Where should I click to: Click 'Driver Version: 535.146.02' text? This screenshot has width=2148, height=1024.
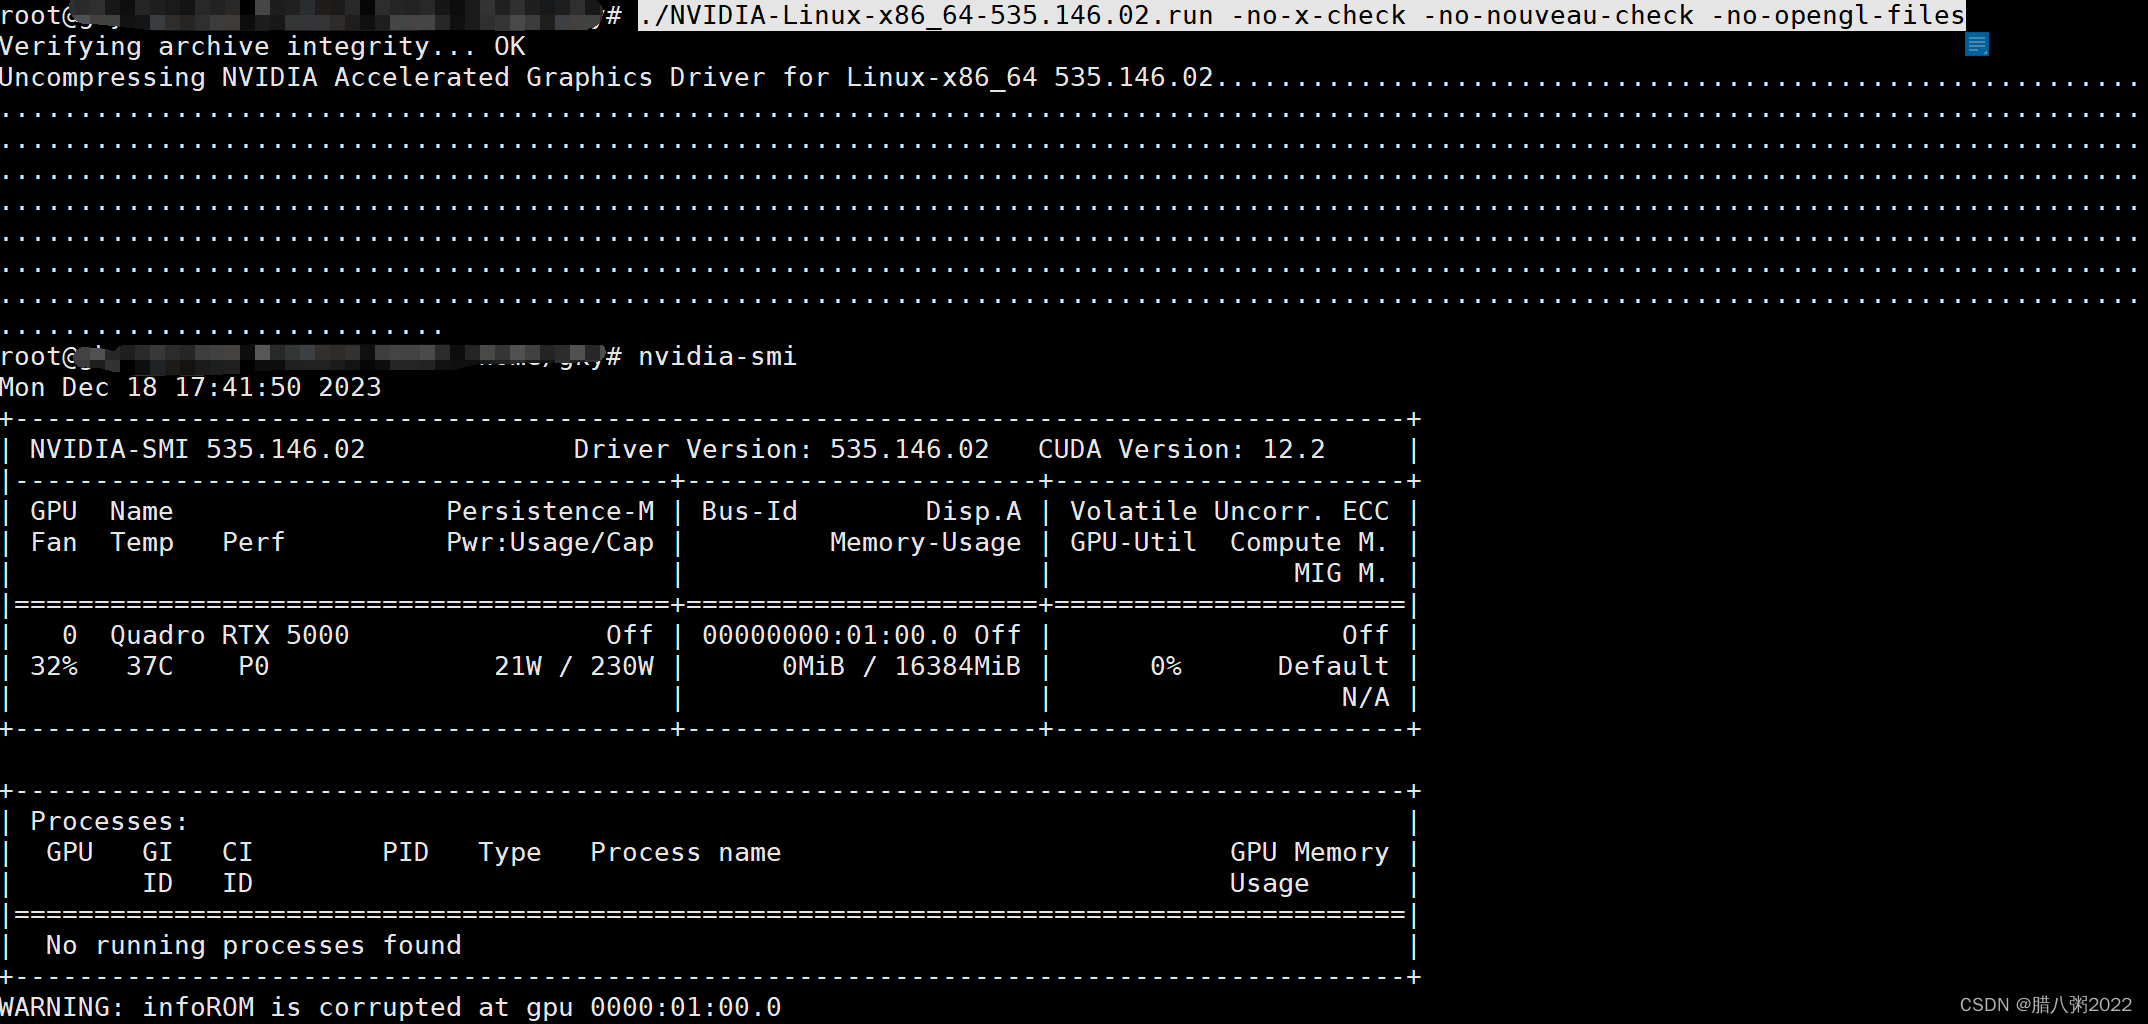click(x=781, y=450)
